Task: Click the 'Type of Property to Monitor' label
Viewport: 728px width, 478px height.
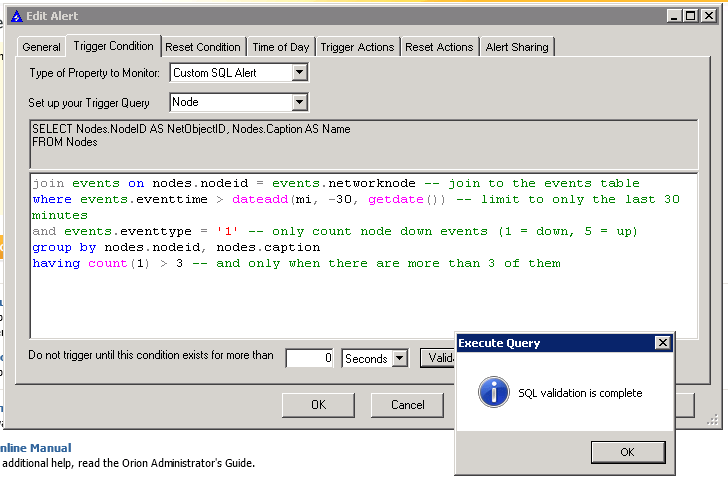Action: [x=94, y=73]
